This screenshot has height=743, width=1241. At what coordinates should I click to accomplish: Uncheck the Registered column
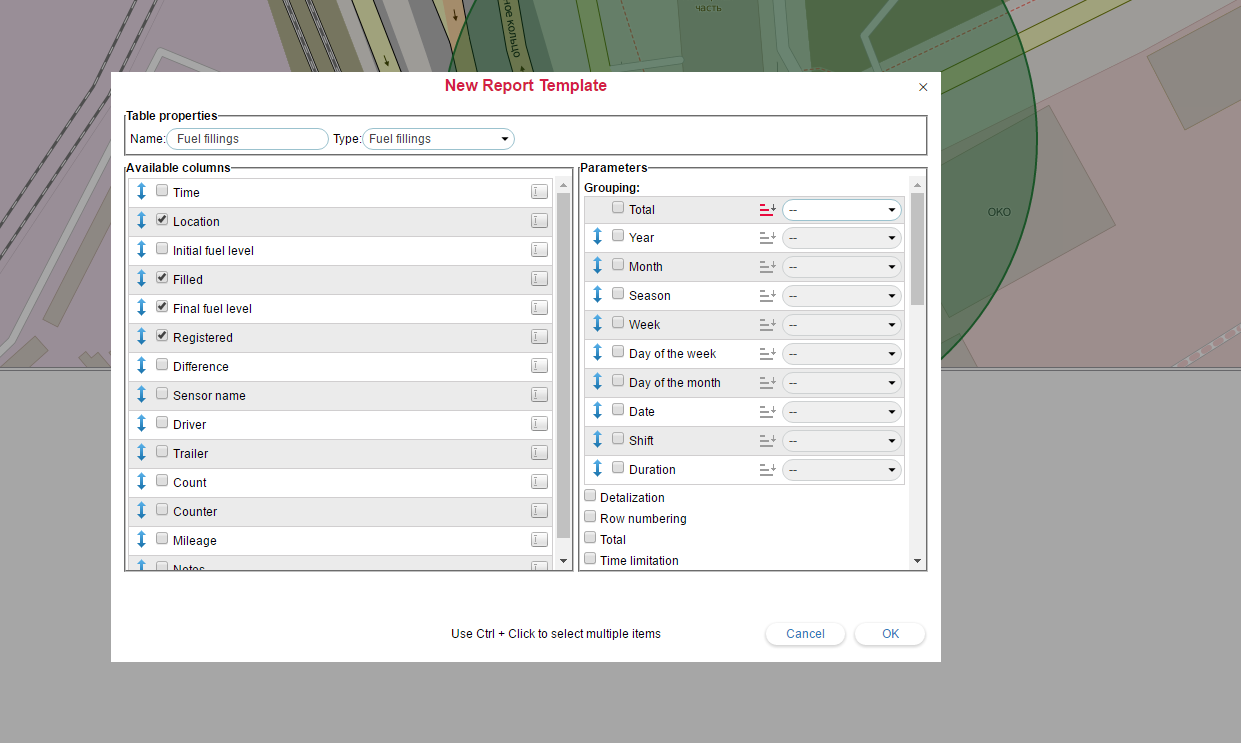(161, 335)
